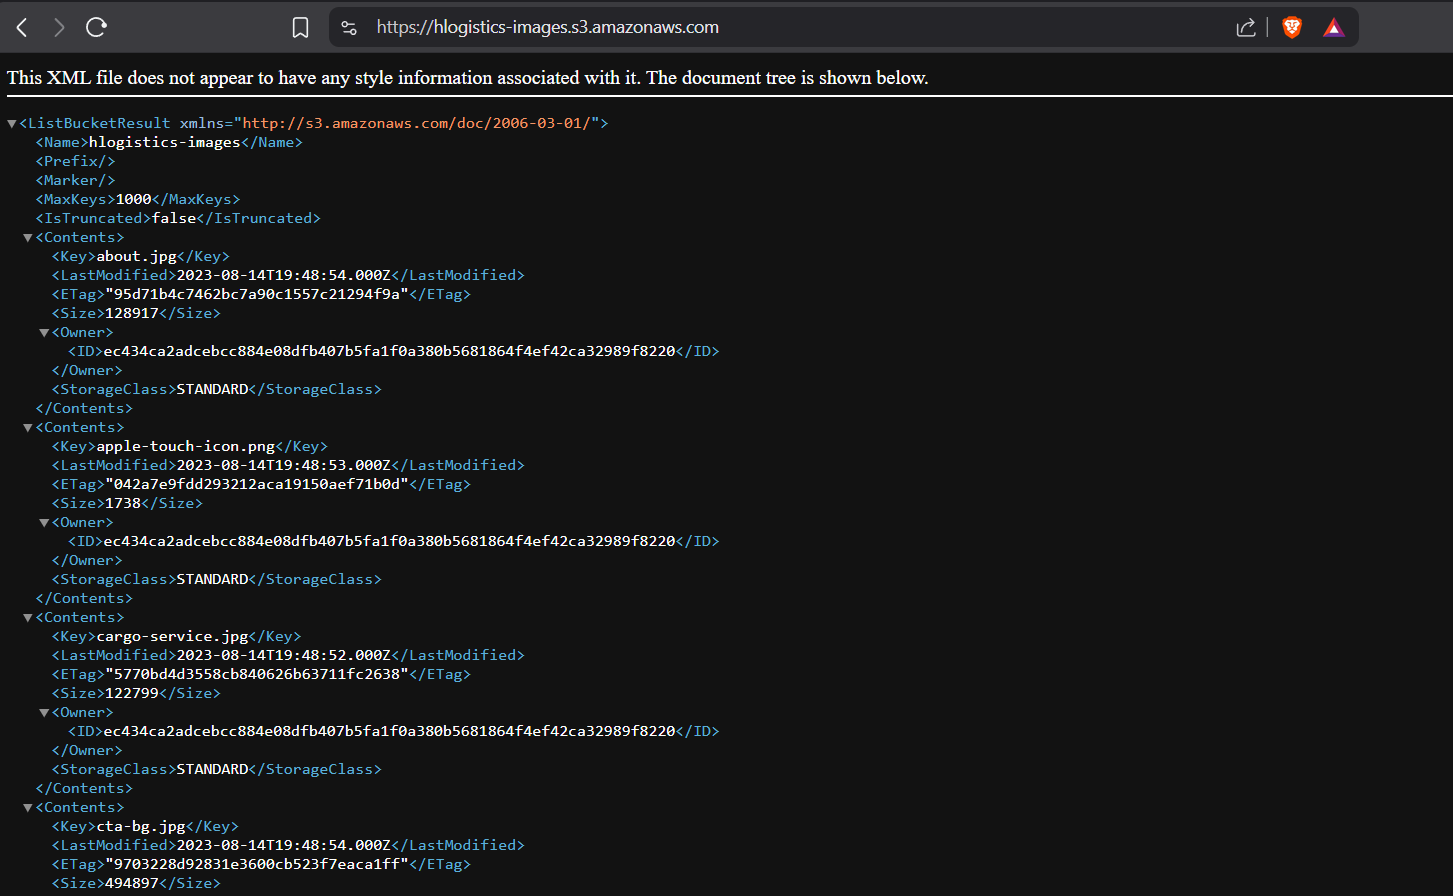Click the xmlns namespace URL value
Viewport: 1453px width, 896px height.
tap(420, 123)
